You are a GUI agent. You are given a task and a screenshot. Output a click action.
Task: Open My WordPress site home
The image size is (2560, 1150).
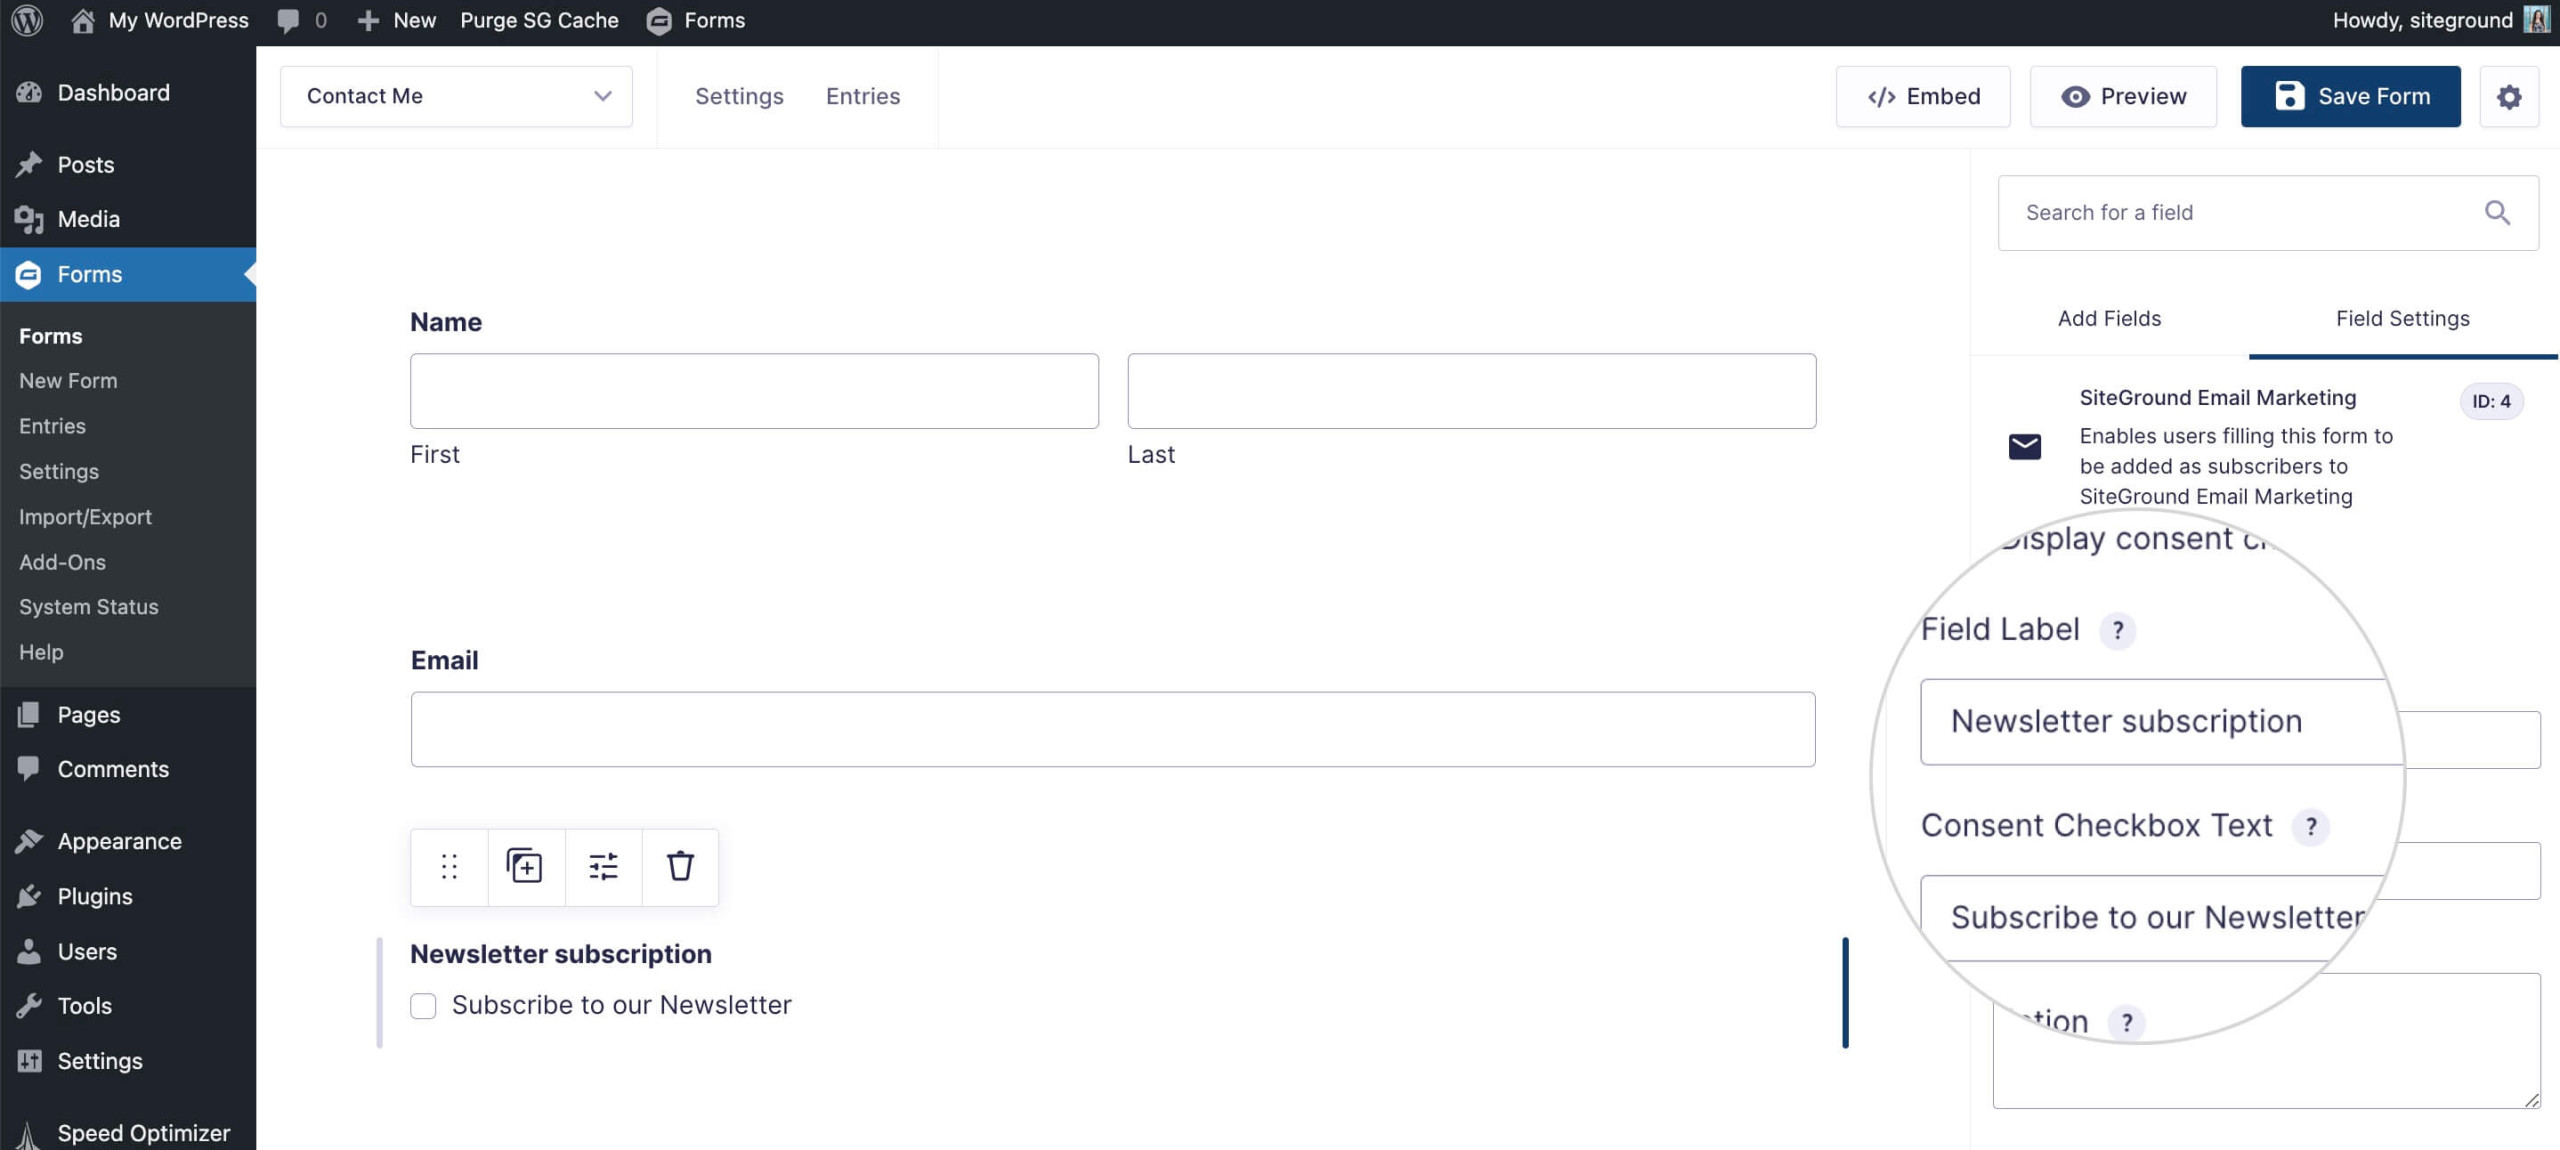160,20
